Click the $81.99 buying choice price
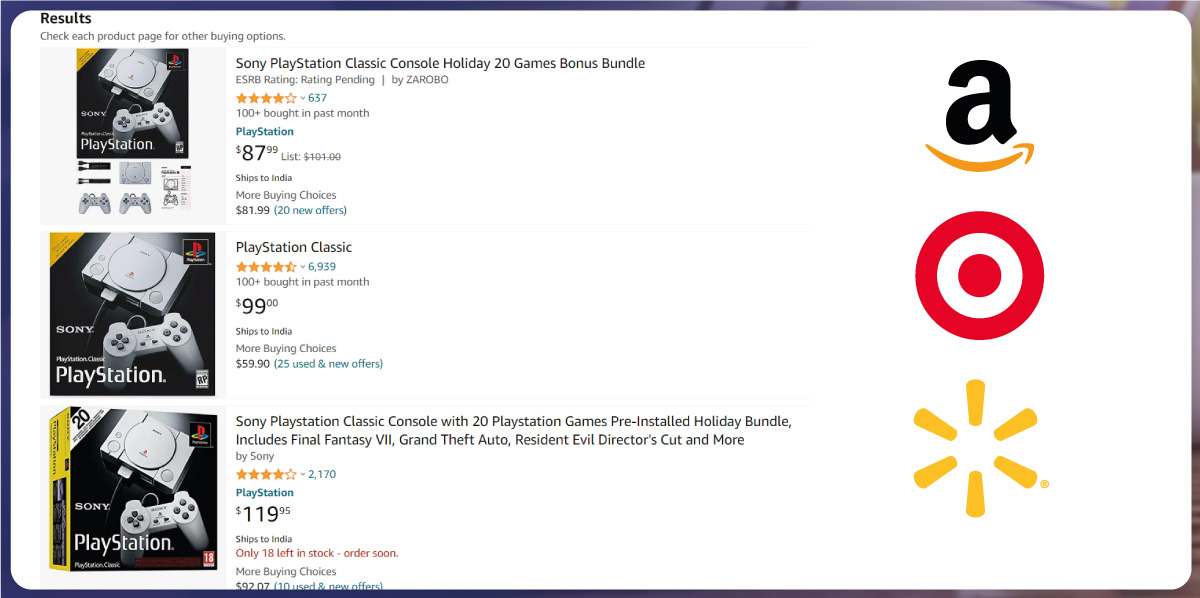Image resolution: width=1200 pixels, height=598 pixels. pyautogui.click(x=253, y=210)
